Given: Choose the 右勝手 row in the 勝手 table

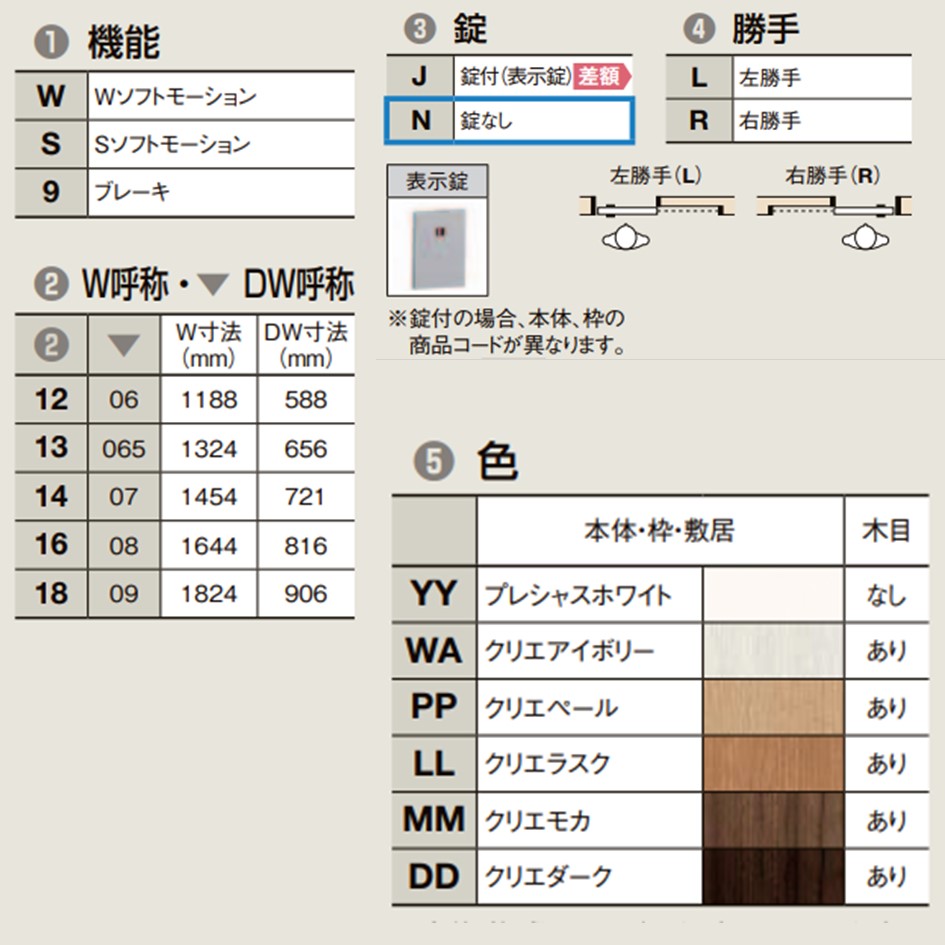Looking at the screenshot, I should 788,121.
